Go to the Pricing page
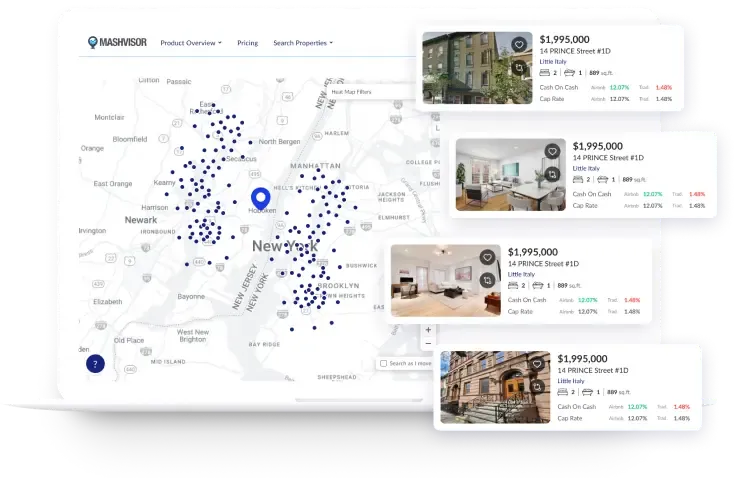The image size is (737, 478). click(x=247, y=43)
